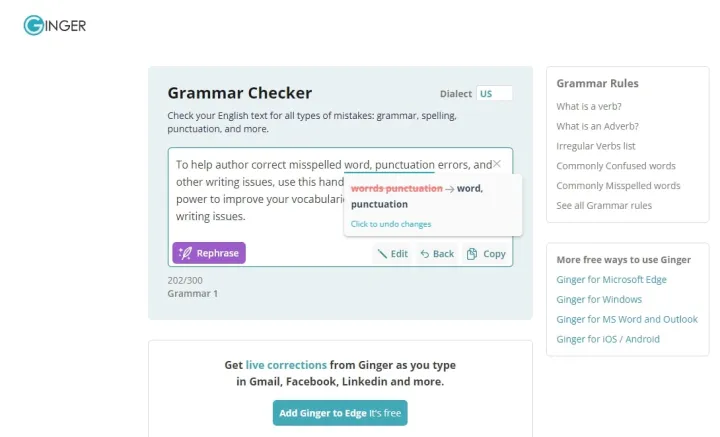Click the Back undo arrow icon

point(425,254)
